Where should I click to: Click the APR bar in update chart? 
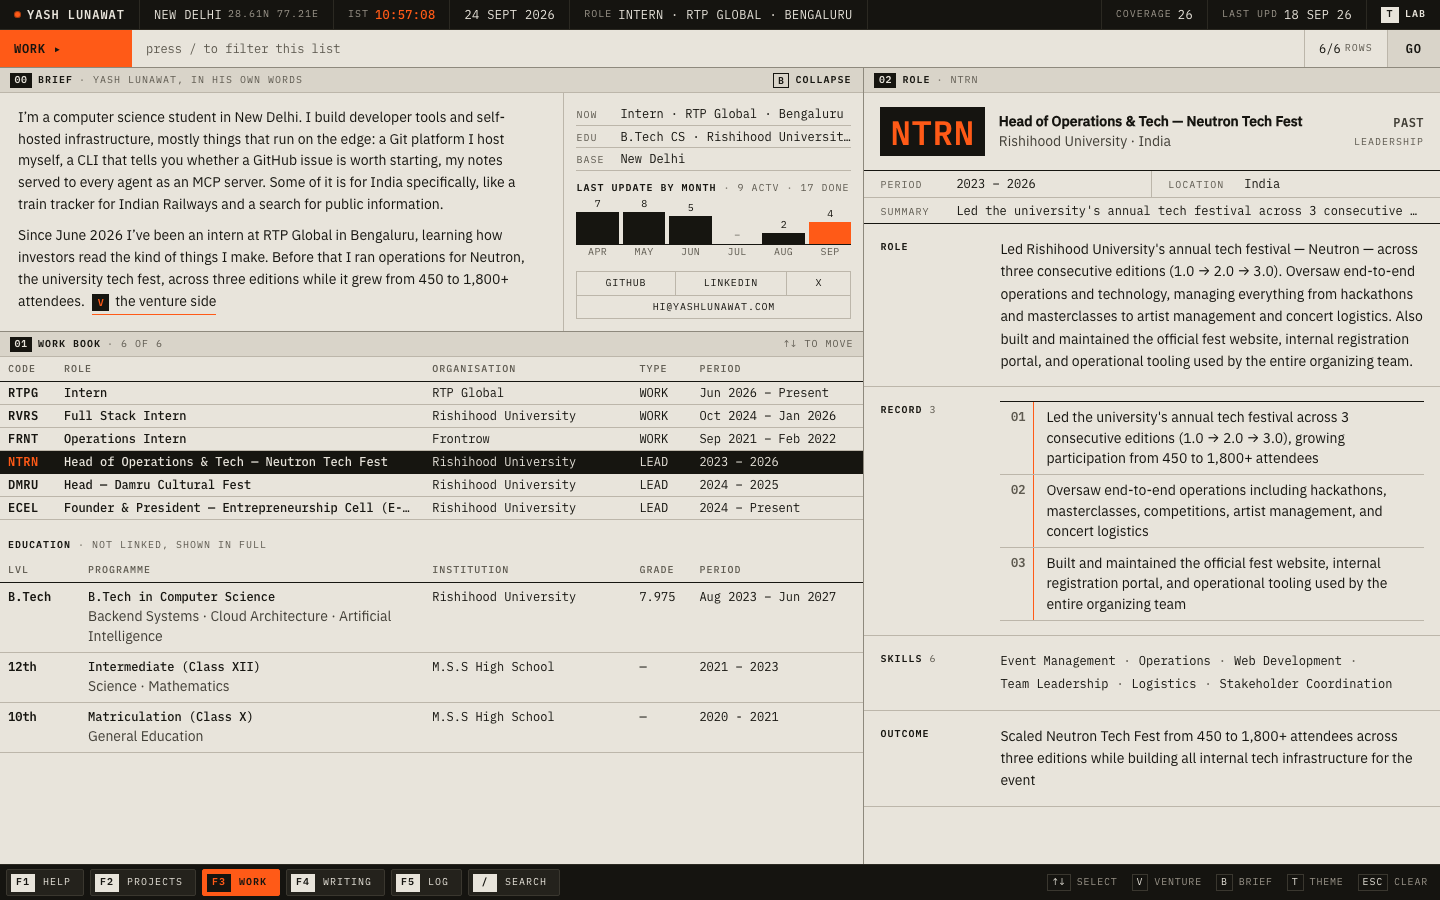coord(598,228)
